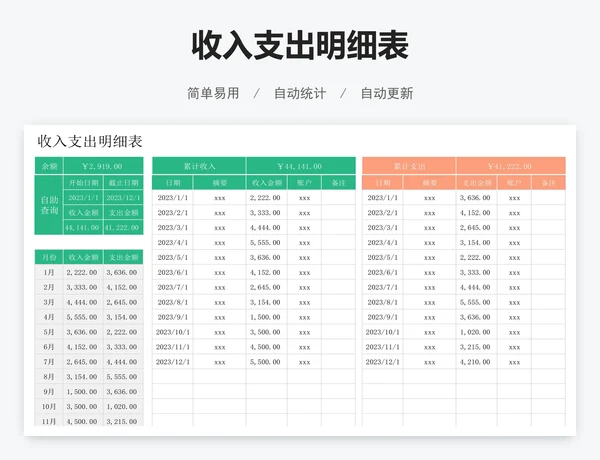
Task: Select the 8月 row label
Action: (x=49, y=377)
